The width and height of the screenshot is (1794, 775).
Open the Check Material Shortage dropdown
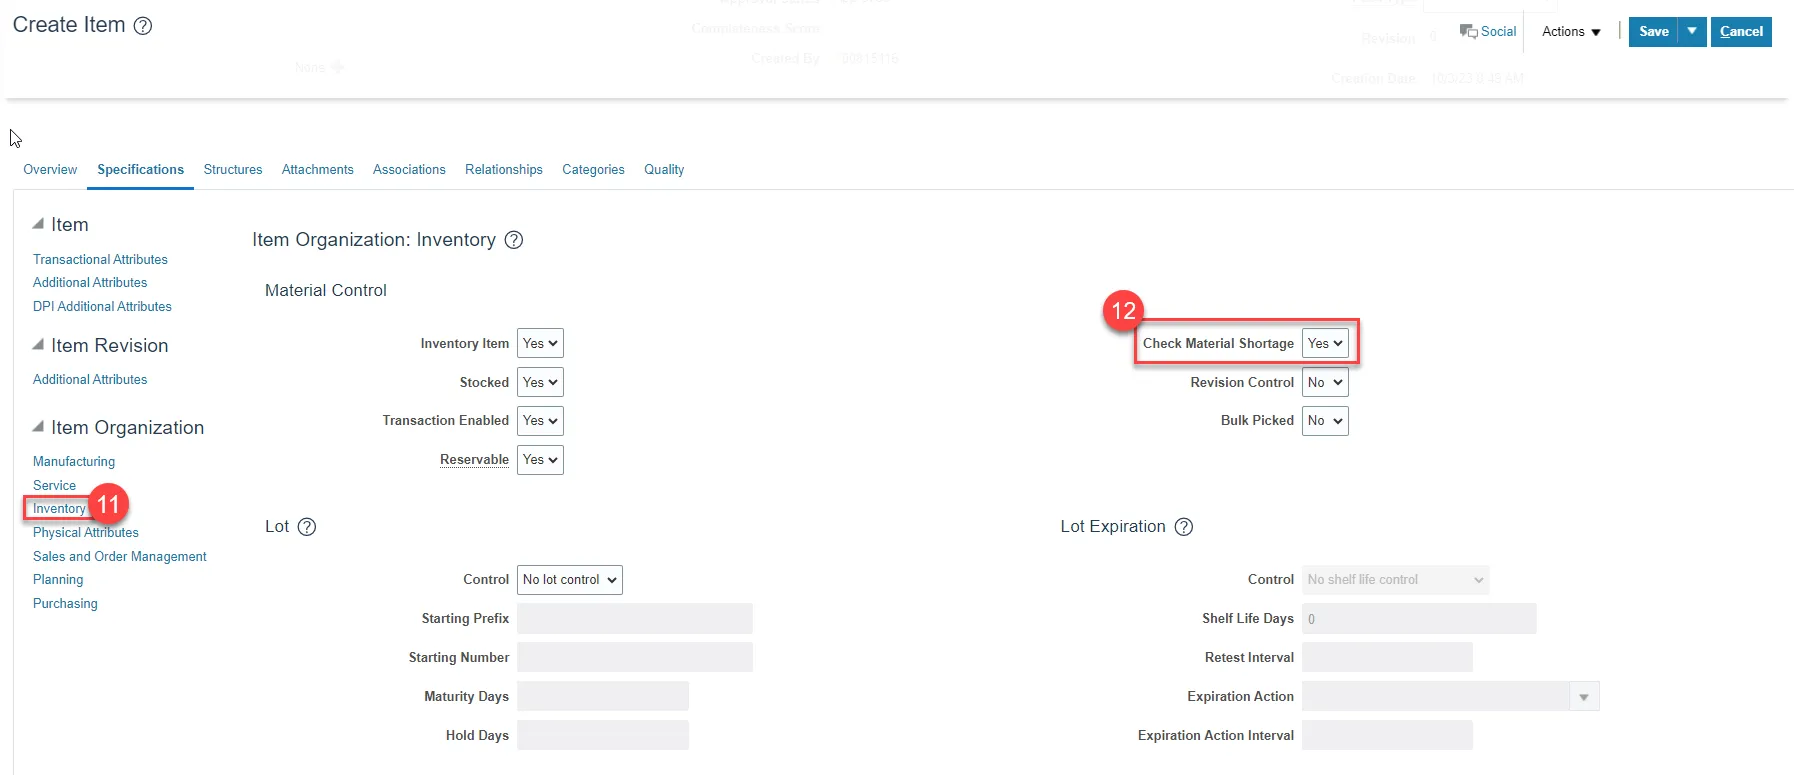tap(1325, 344)
